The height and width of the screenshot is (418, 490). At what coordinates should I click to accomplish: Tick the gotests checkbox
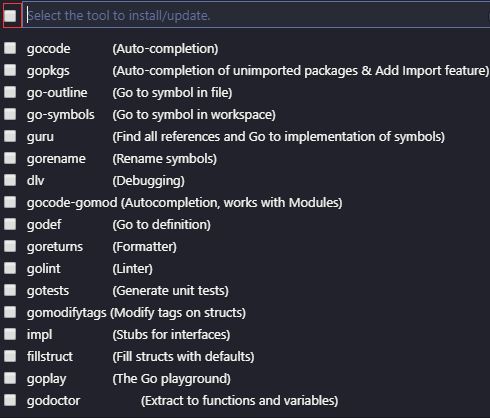pyautogui.click(x=10, y=290)
